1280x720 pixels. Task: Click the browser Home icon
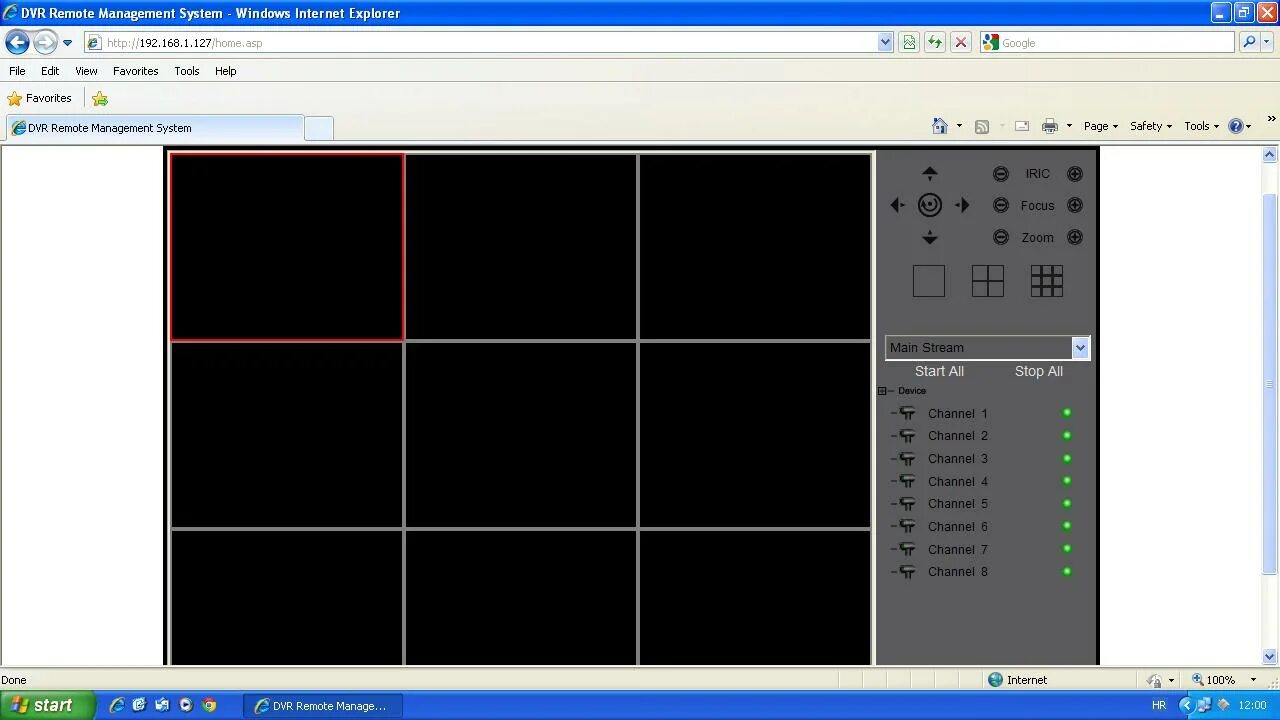pos(939,126)
